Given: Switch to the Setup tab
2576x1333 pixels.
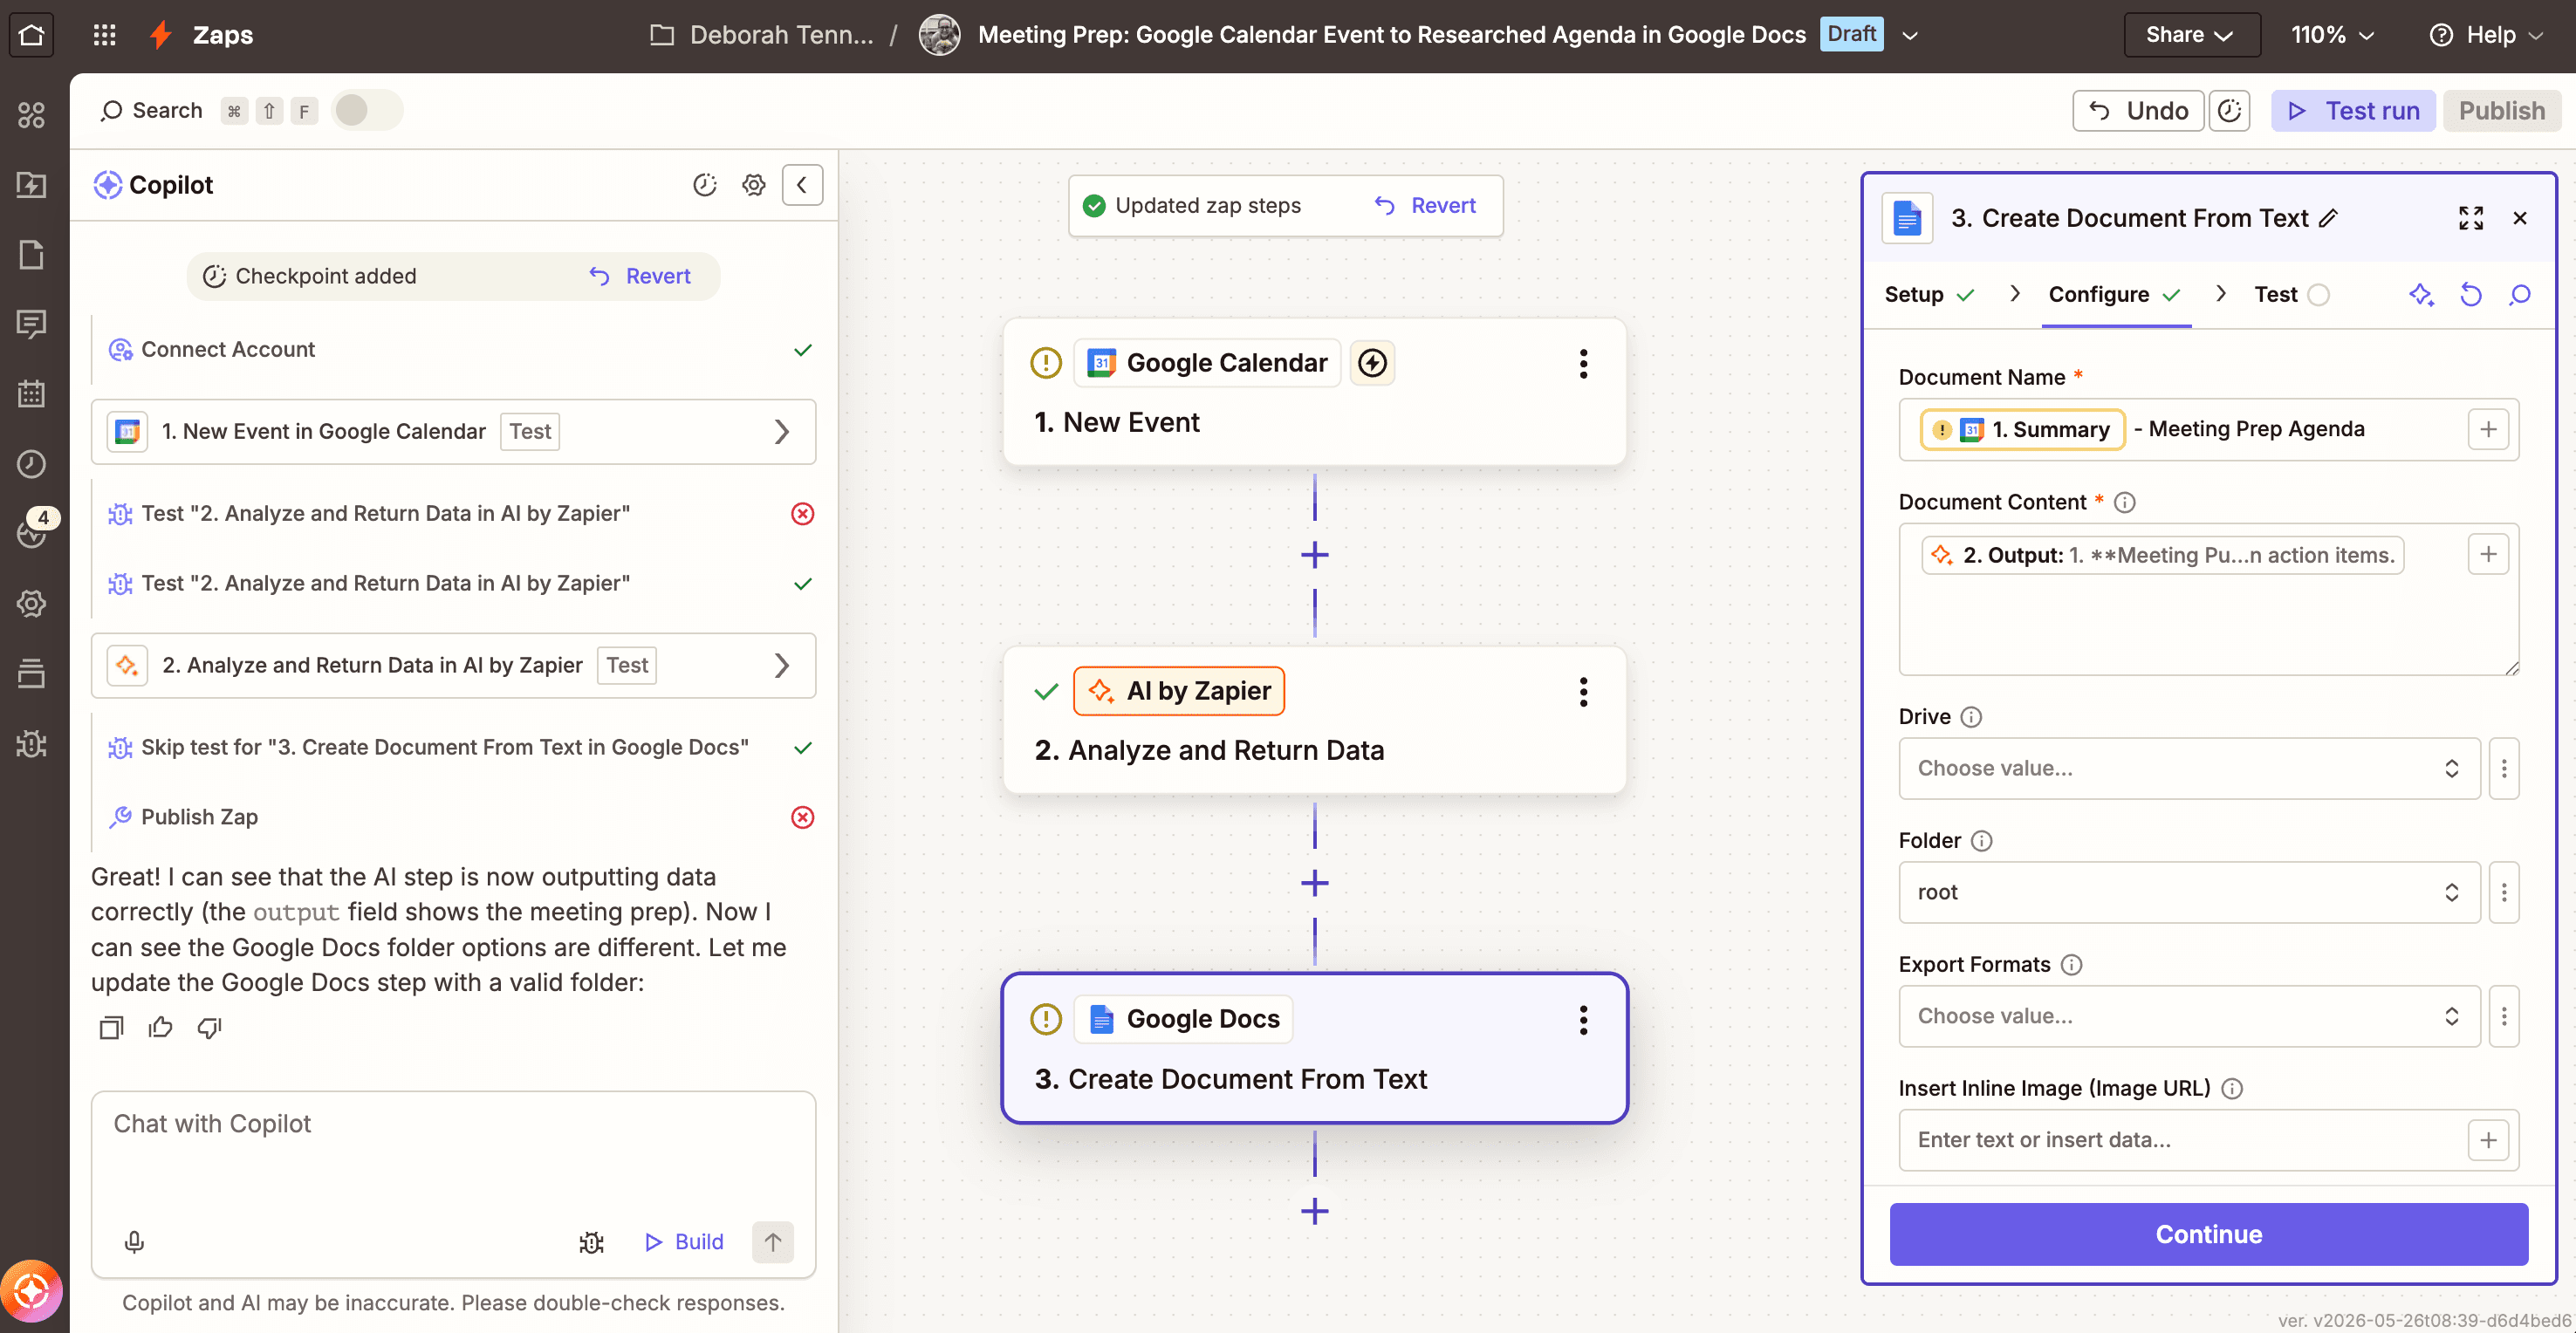Looking at the screenshot, I should (1929, 294).
